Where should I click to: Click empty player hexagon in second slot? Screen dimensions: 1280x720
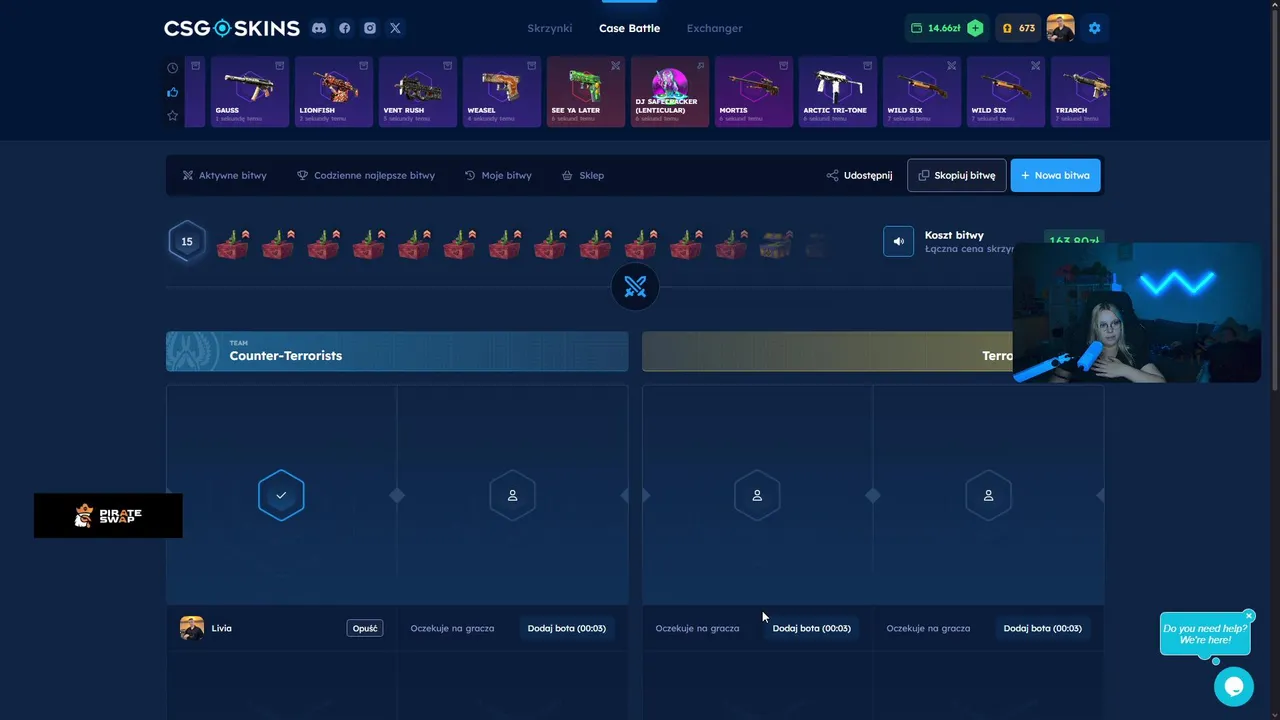click(x=512, y=495)
